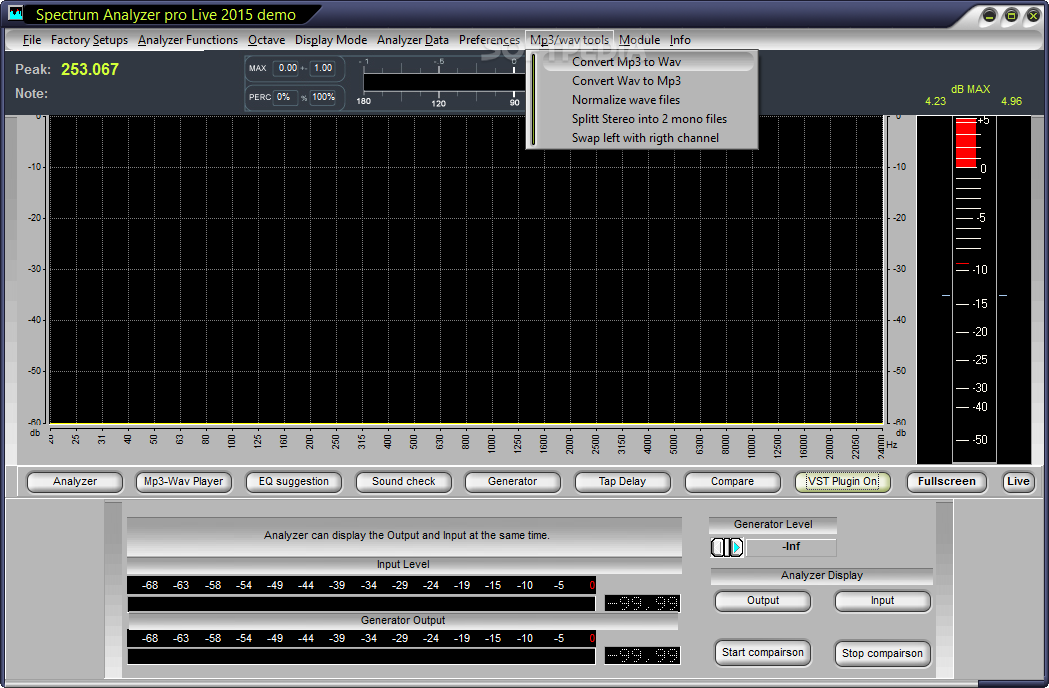This screenshot has width=1049, height=688.
Task: Click the Peak value 253.067
Action: pyautogui.click(x=90, y=70)
